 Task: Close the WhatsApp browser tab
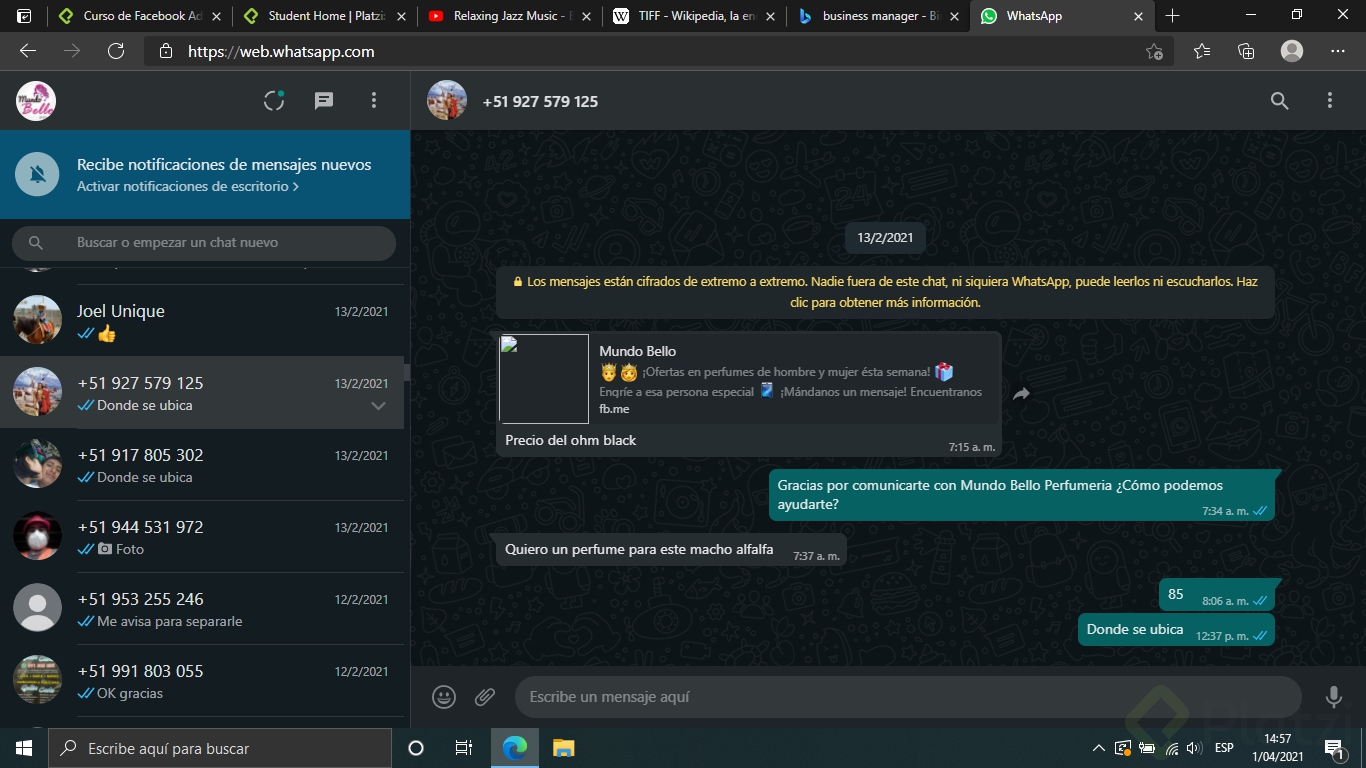tap(1138, 16)
